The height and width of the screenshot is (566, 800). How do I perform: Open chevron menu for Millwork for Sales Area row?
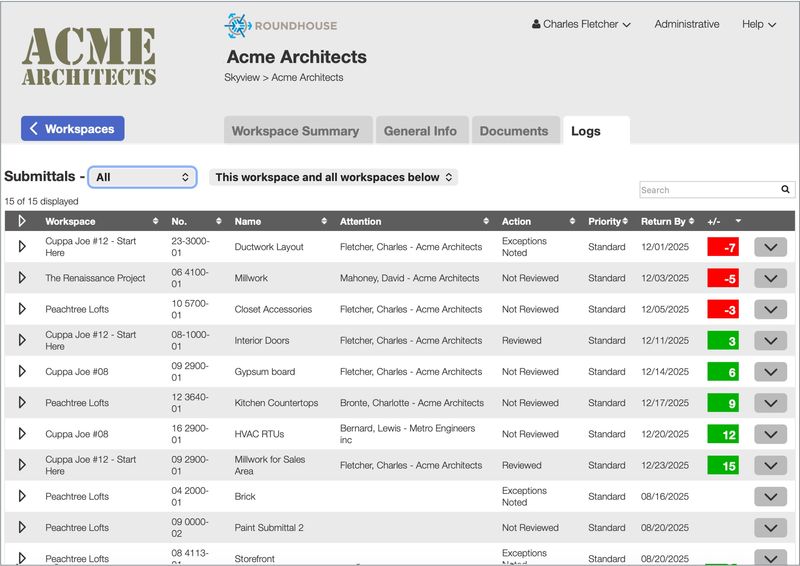click(x=770, y=465)
